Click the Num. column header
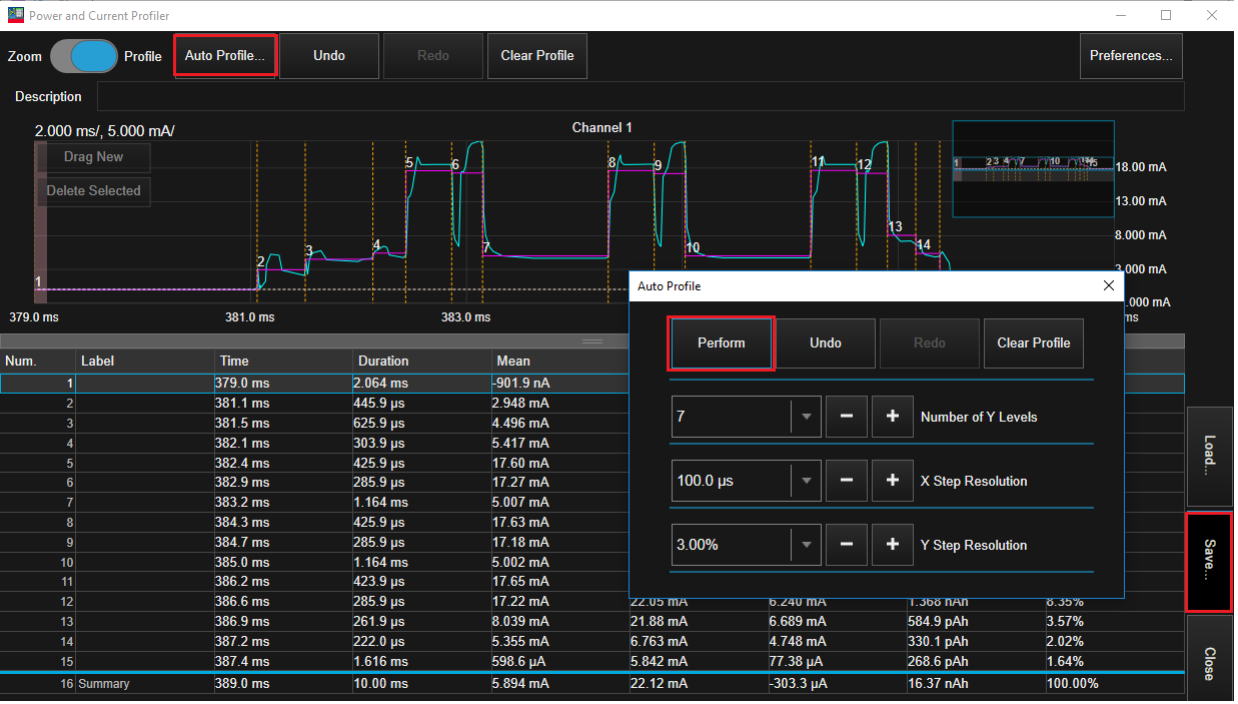Viewport: 1238px width, 704px height. (38, 361)
